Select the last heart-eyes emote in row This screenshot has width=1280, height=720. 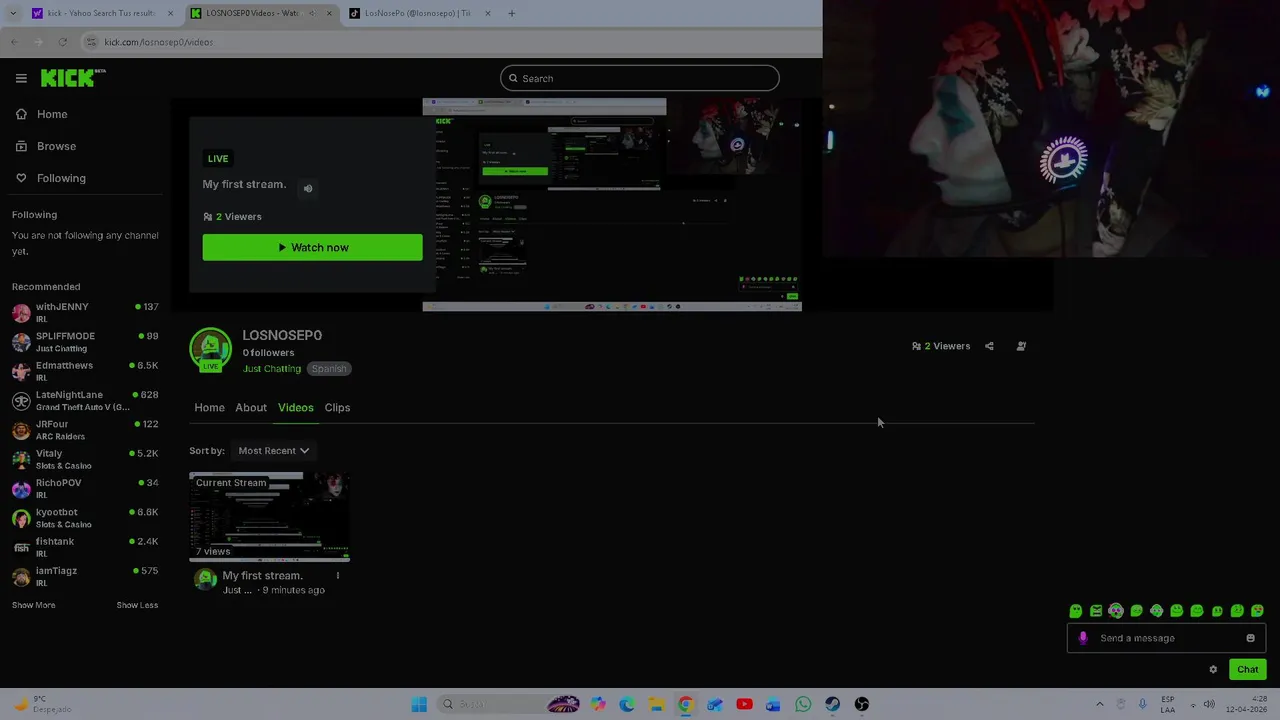click(1257, 611)
